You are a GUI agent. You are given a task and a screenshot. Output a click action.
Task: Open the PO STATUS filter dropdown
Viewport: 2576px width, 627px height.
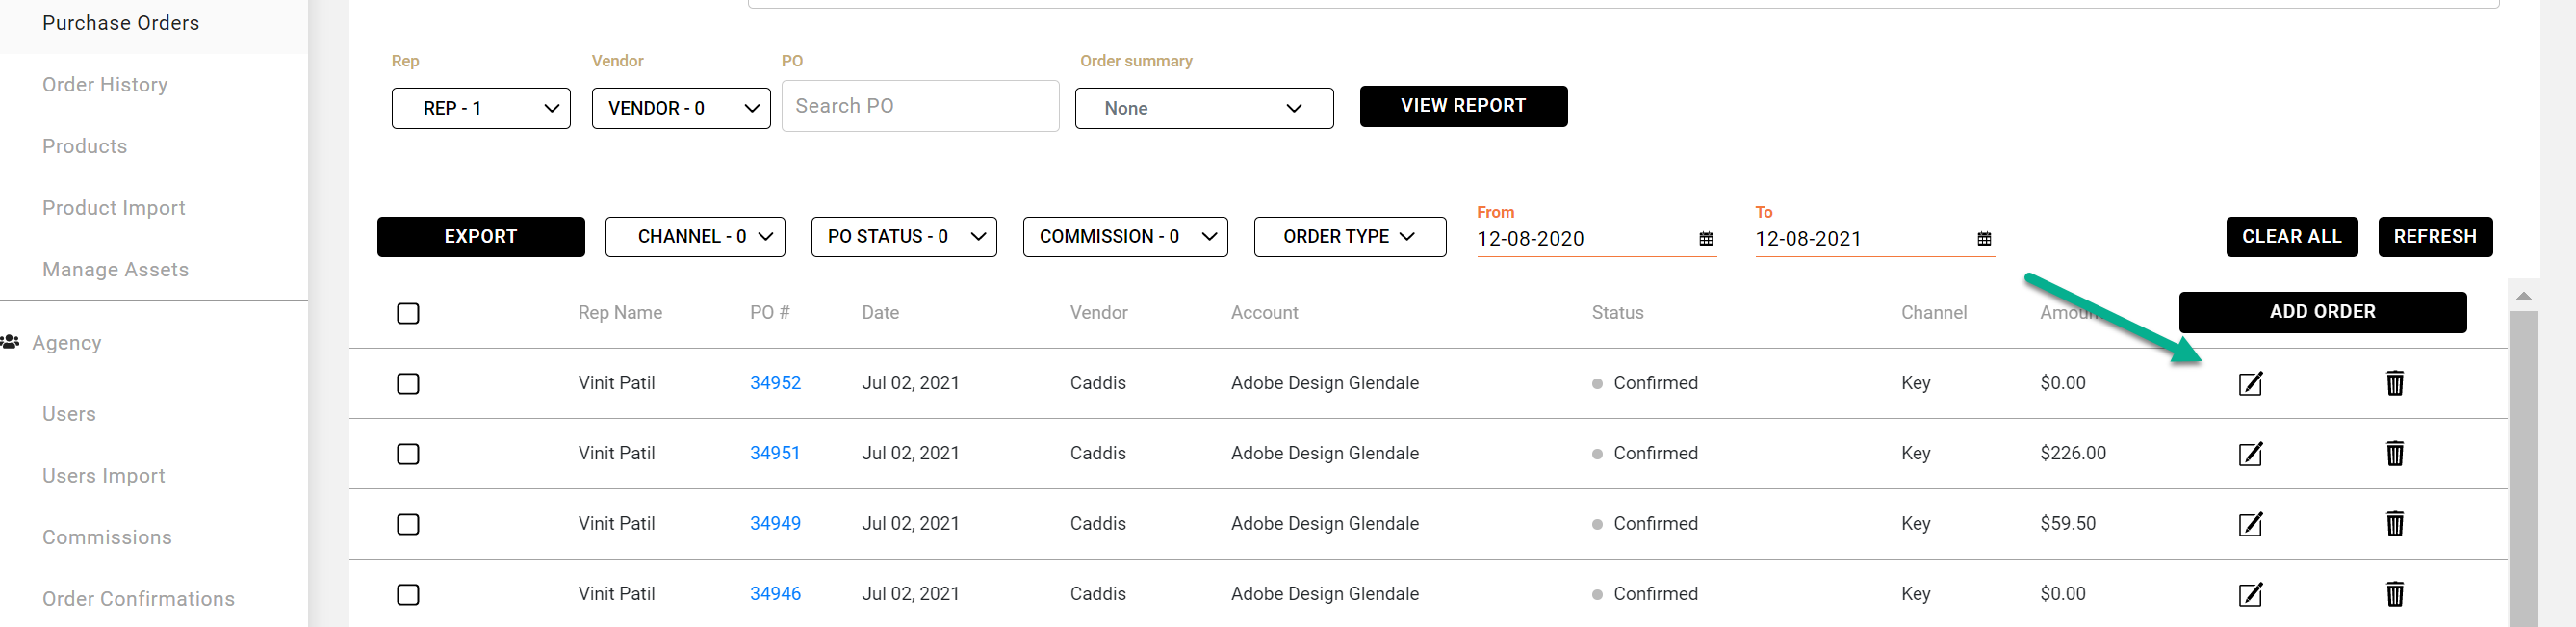[903, 237]
